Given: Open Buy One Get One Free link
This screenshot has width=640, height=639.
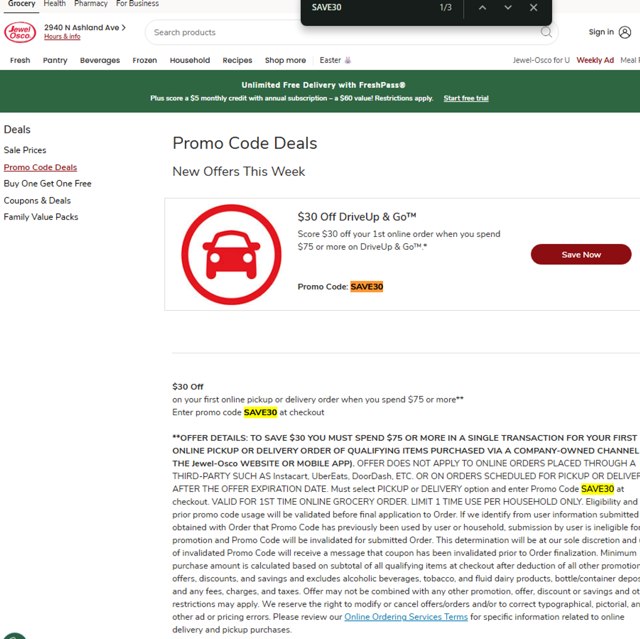Looking at the screenshot, I should click(47, 184).
